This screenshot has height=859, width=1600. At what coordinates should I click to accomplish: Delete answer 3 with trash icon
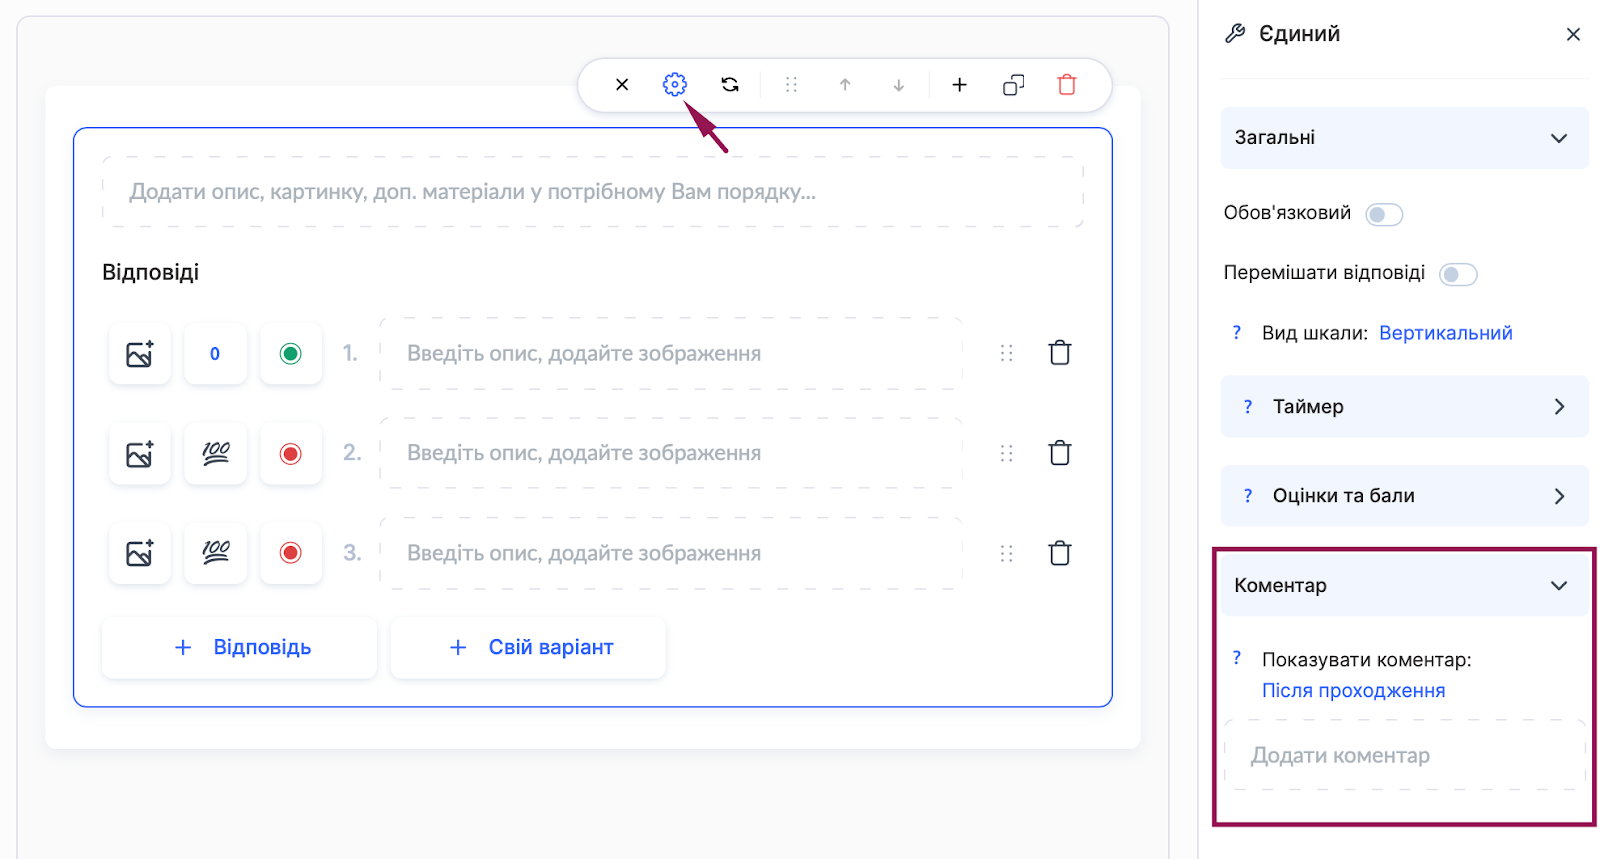1060,553
